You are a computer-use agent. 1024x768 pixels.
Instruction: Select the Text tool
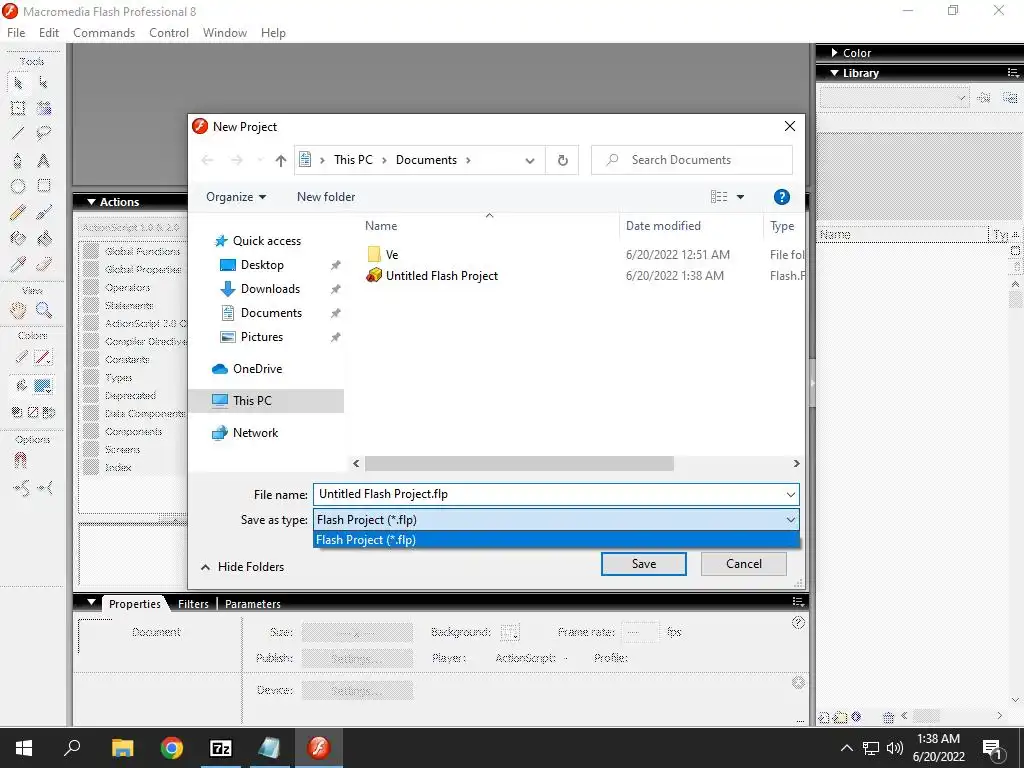(44, 160)
